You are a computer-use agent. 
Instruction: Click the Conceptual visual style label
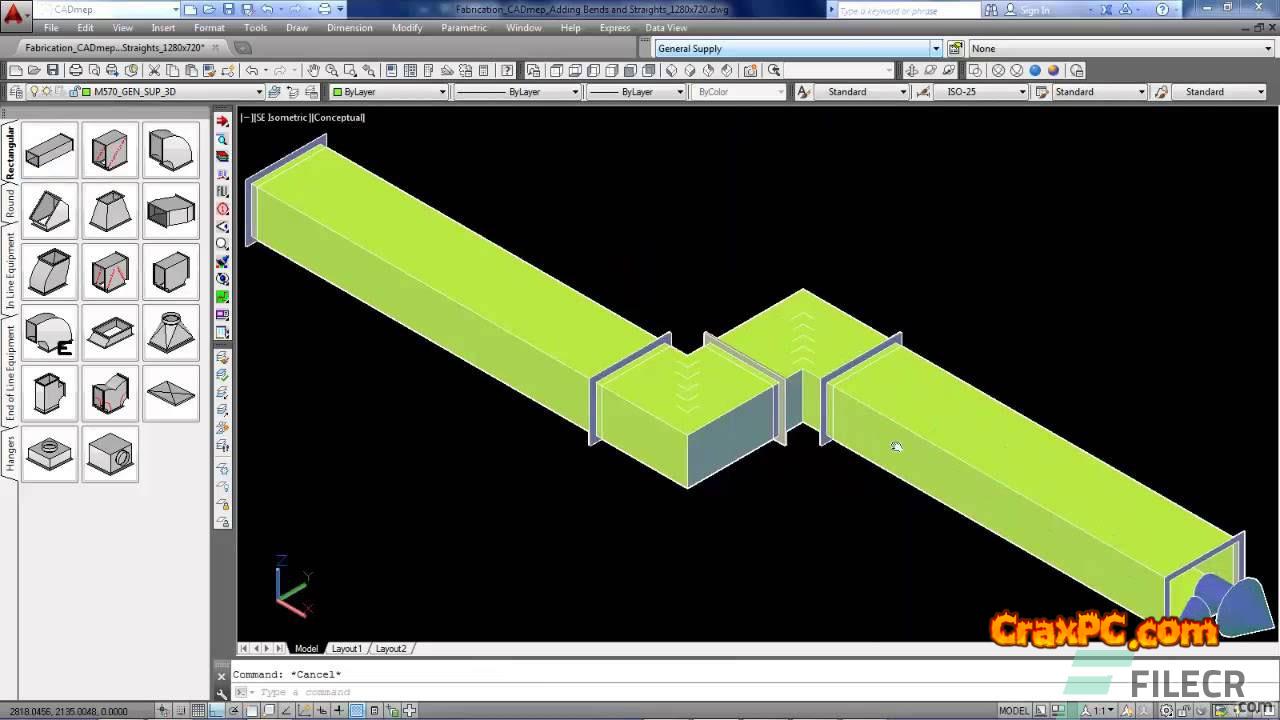(339, 118)
